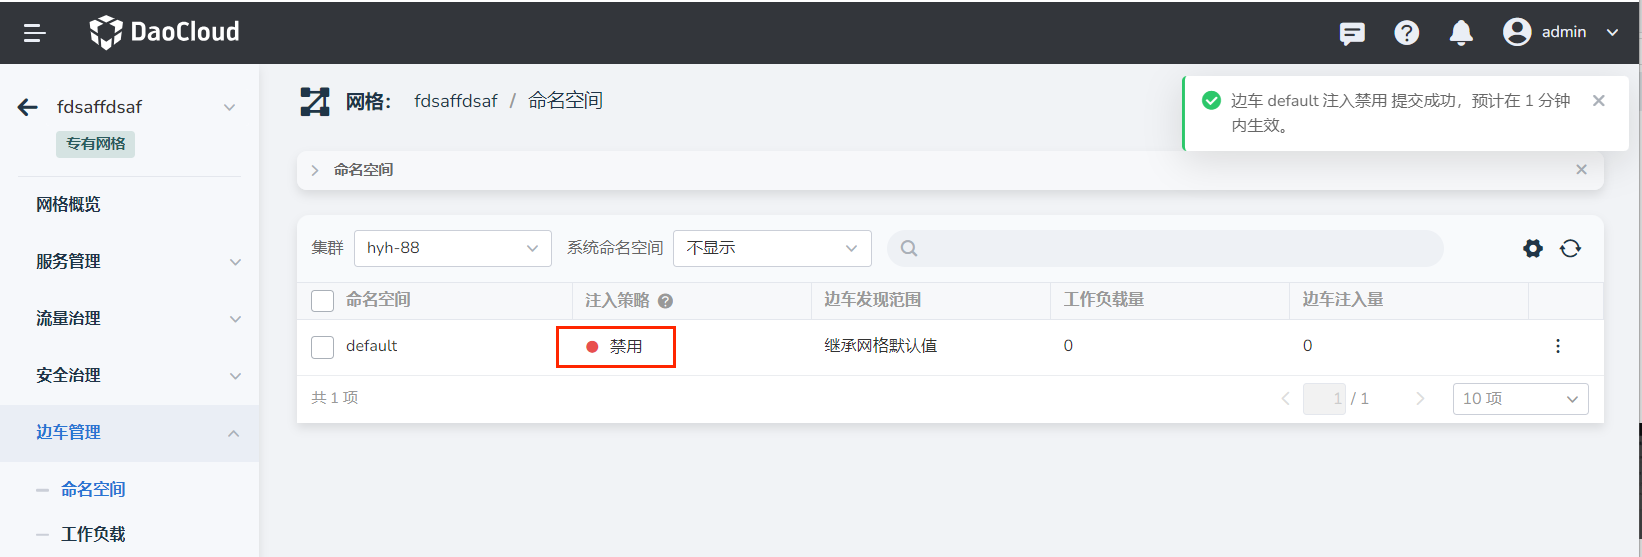Toggle the select-all namespaces checkbox
The image size is (1642, 557).
point(322,301)
